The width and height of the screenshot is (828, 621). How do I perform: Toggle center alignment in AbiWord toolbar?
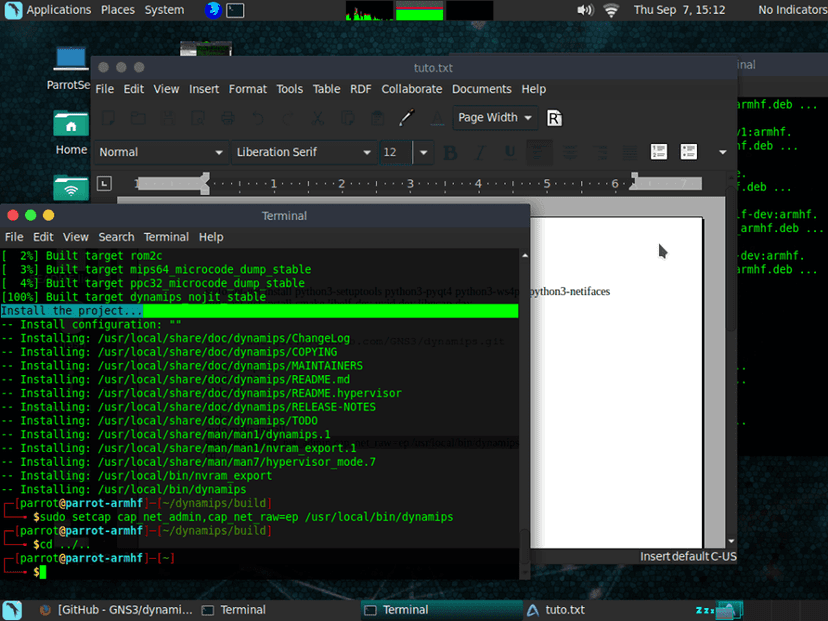tap(569, 153)
